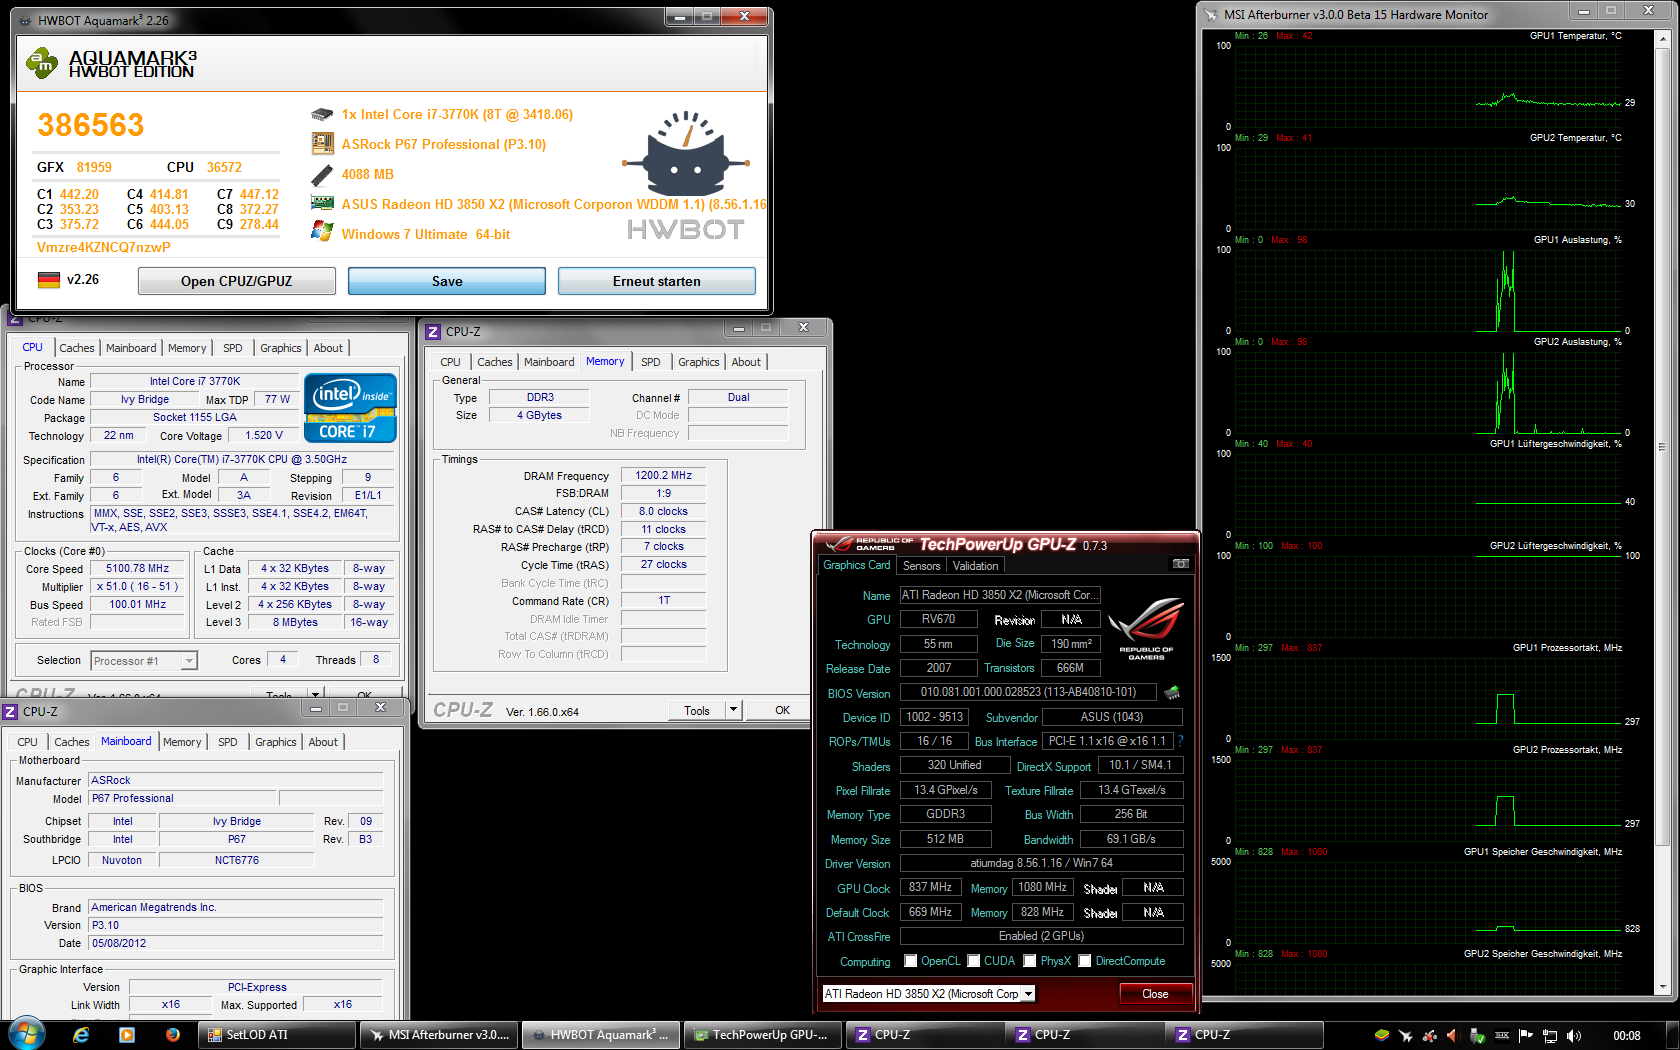
Task: Click the ROG Republic of Gamers logo in GPU-Z
Action: 1146,628
